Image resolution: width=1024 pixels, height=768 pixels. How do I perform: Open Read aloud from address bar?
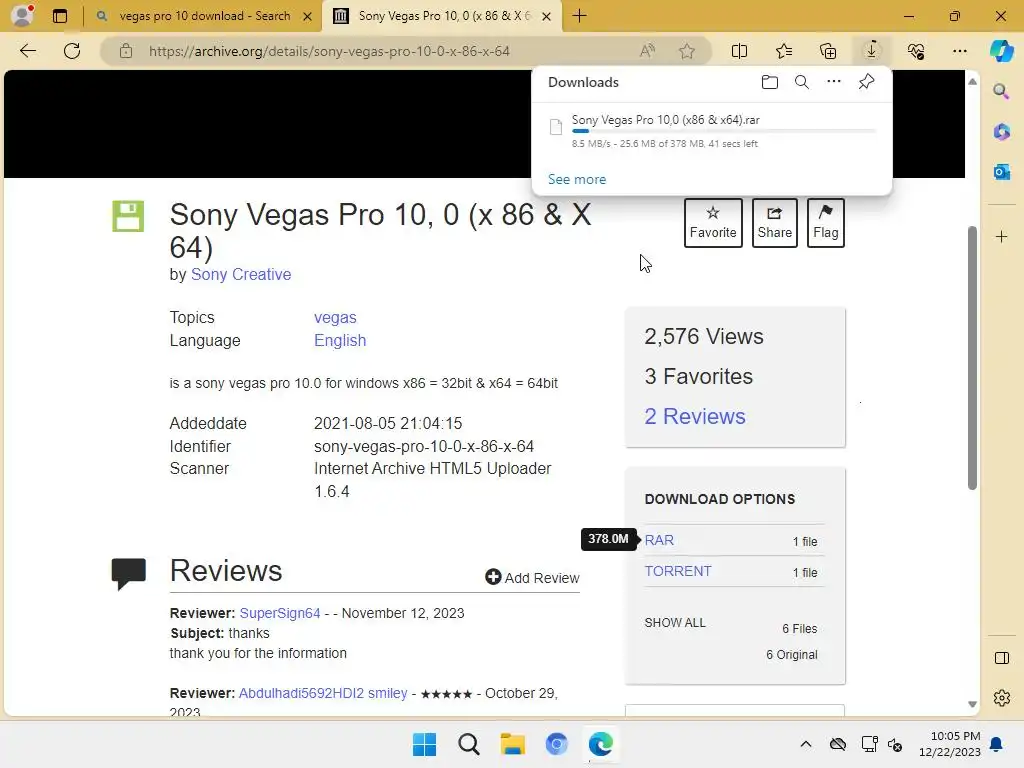(647, 51)
